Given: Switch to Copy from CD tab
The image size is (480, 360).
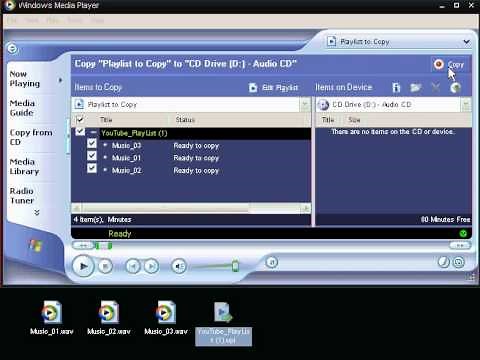Looking at the screenshot, I should pos(31,137).
